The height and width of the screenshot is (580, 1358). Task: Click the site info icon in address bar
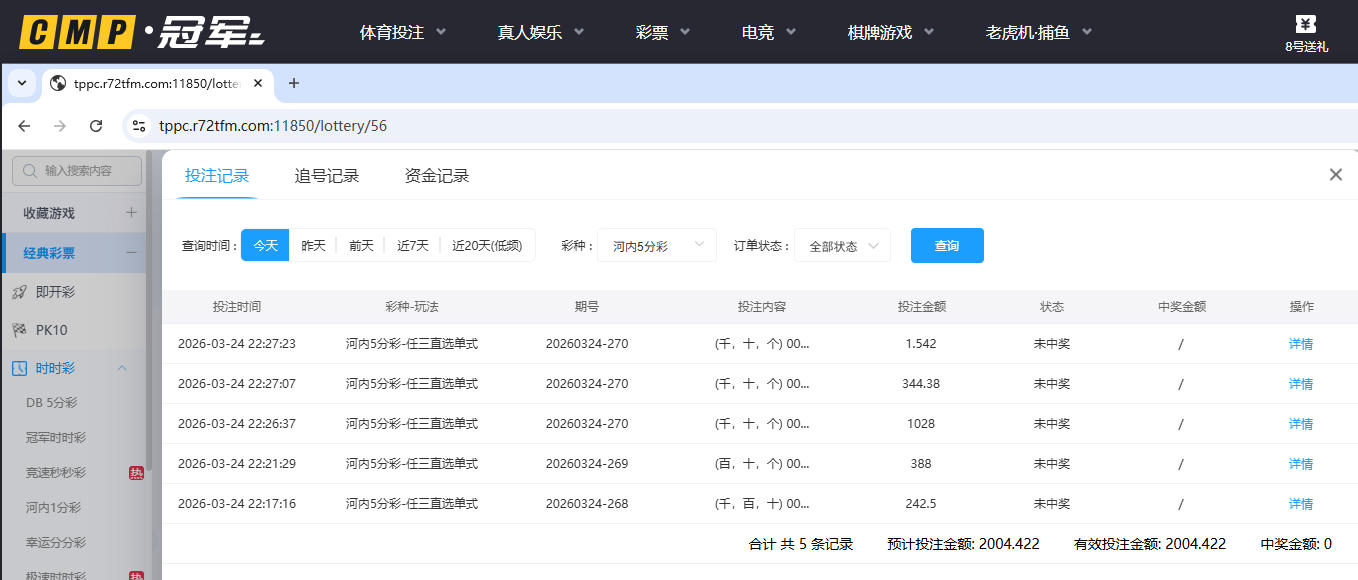click(x=140, y=126)
